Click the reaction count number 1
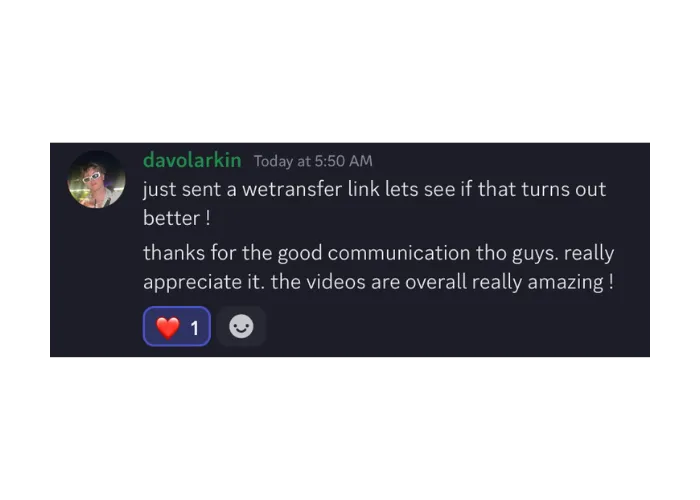Image resolution: width=700 pixels, height=500 pixels. coord(195,329)
